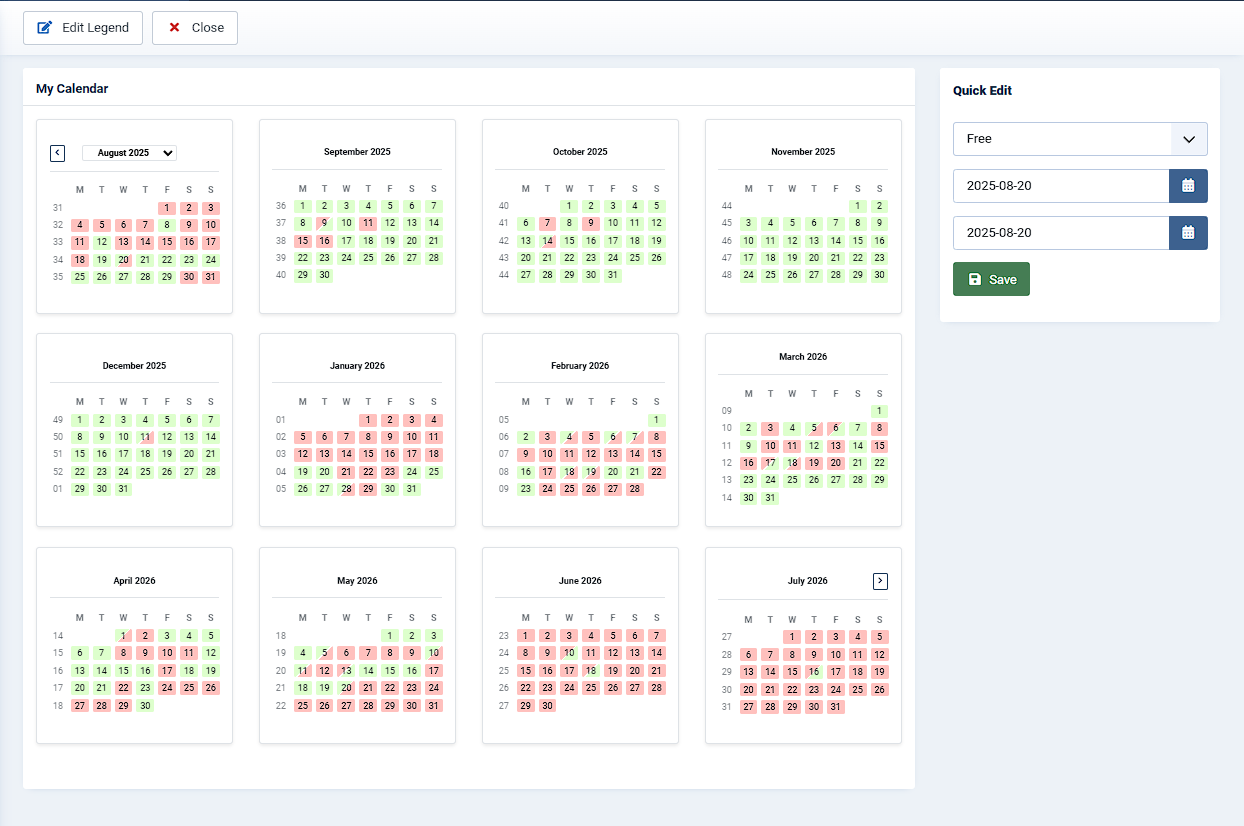Select January 28, 2026 day cell
The height and width of the screenshot is (826, 1244).
pos(346,489)
